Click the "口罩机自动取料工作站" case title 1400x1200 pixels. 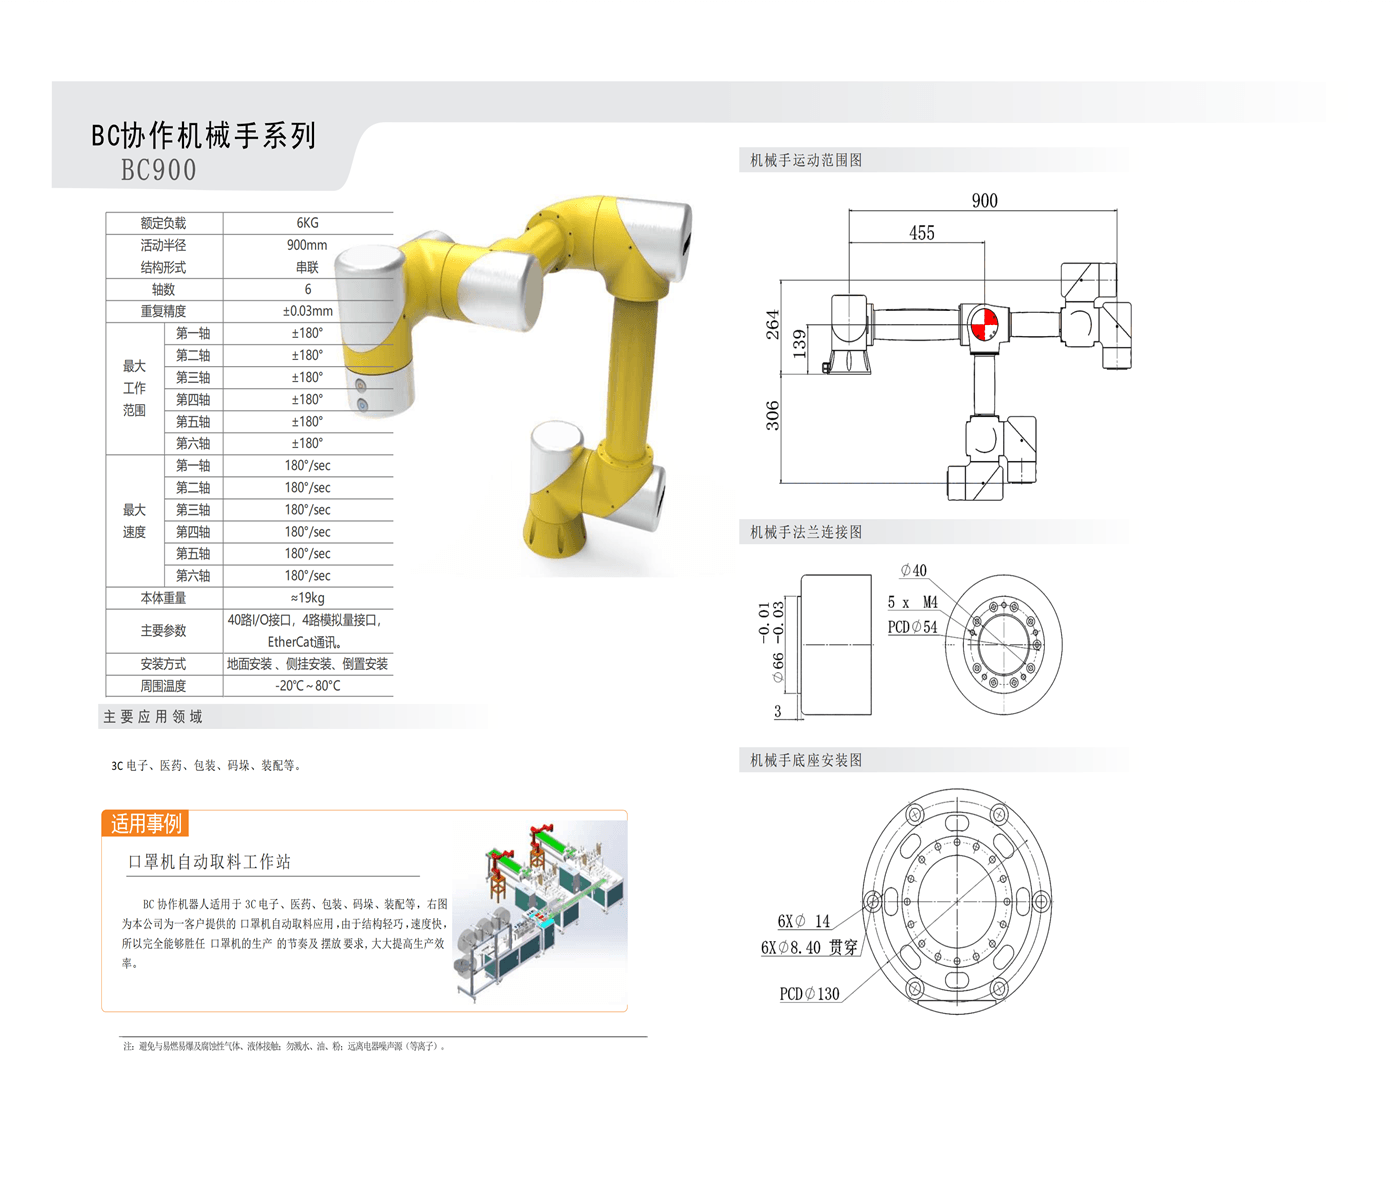209,861
